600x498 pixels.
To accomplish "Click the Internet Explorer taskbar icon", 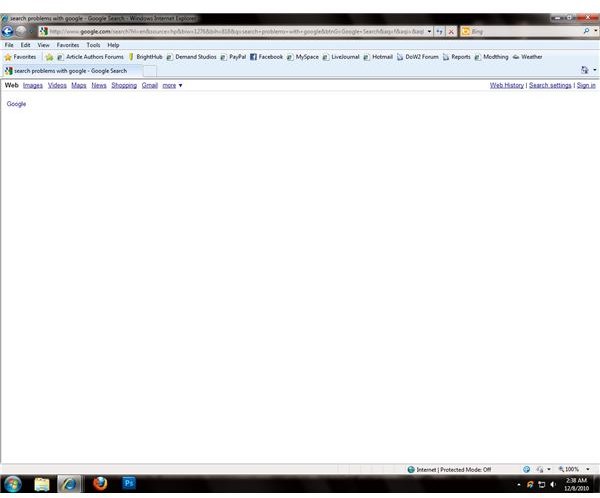I will tap(69, 484).
